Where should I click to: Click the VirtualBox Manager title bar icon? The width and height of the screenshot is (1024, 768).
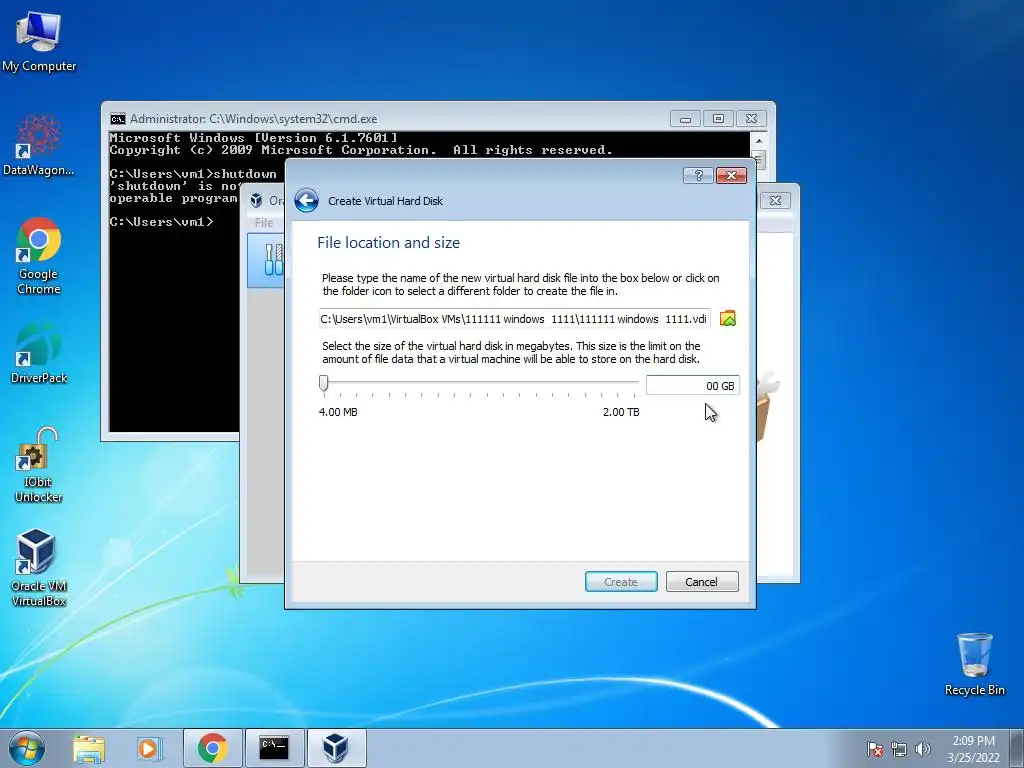coord(256,200)
